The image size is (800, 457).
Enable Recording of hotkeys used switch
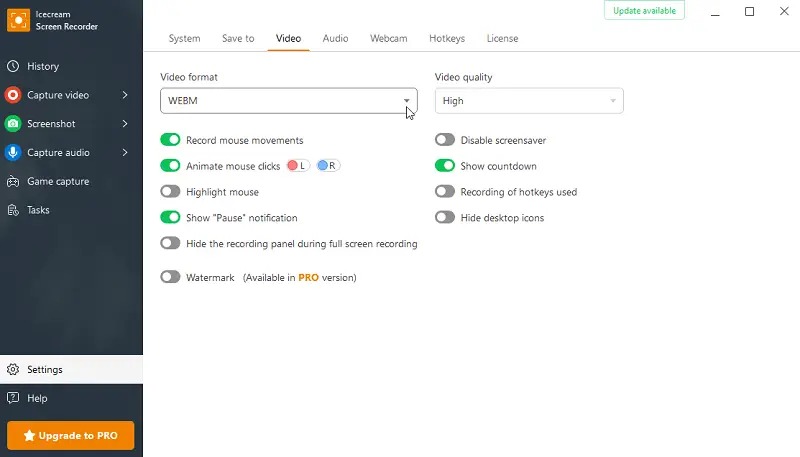445,192
